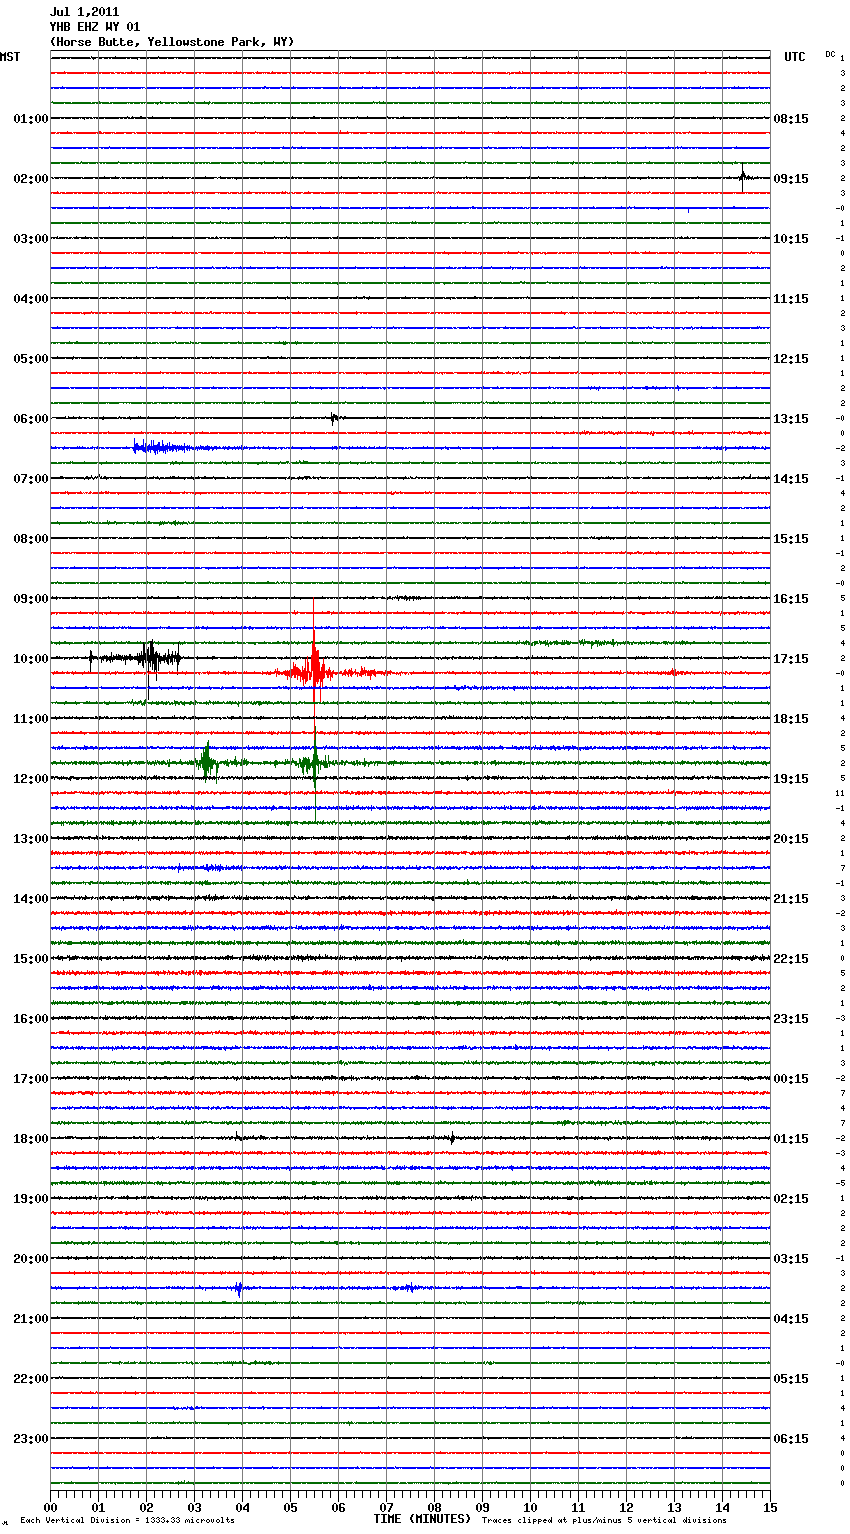Screen dimensions: 850x1534
Task: Click the '17:15' UTC time label
Action: [791, 659]
